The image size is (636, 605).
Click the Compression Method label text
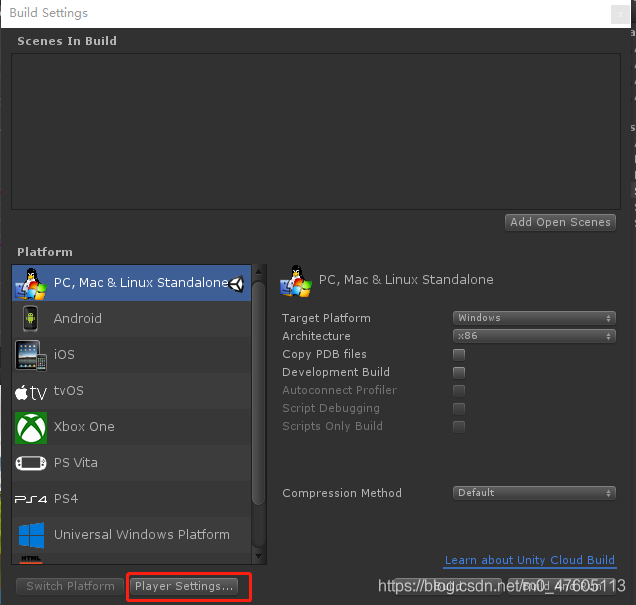[342, 493]
